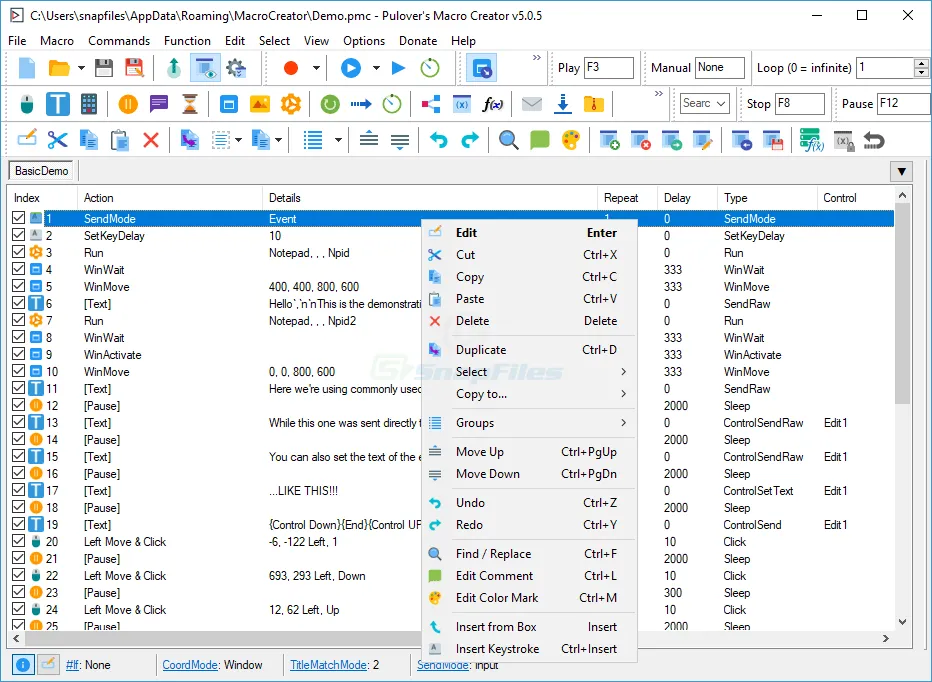The width and height of the screenshot is (932, 682).
Task: Click the envelope email command icon
Action: click(531, 104)
